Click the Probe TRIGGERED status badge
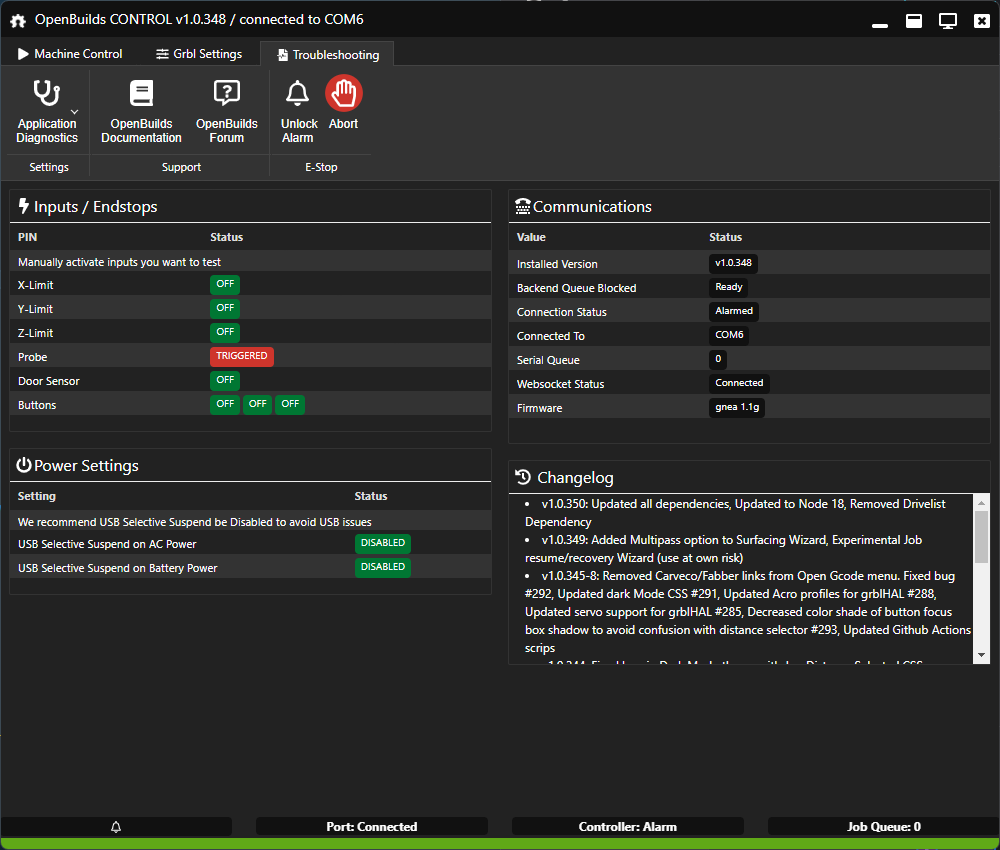This screenshot has height=850, width=1000. (x=241, y=356)
